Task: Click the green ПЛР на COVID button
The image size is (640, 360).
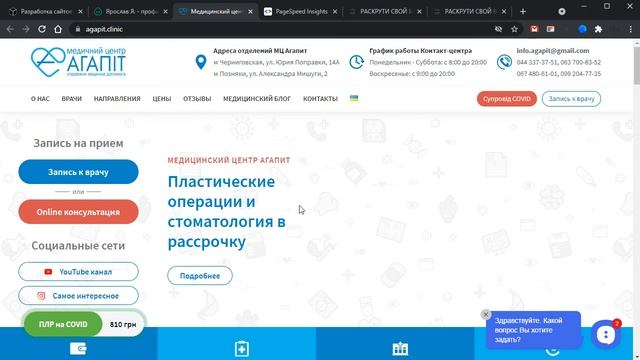Action: (63, 324)
